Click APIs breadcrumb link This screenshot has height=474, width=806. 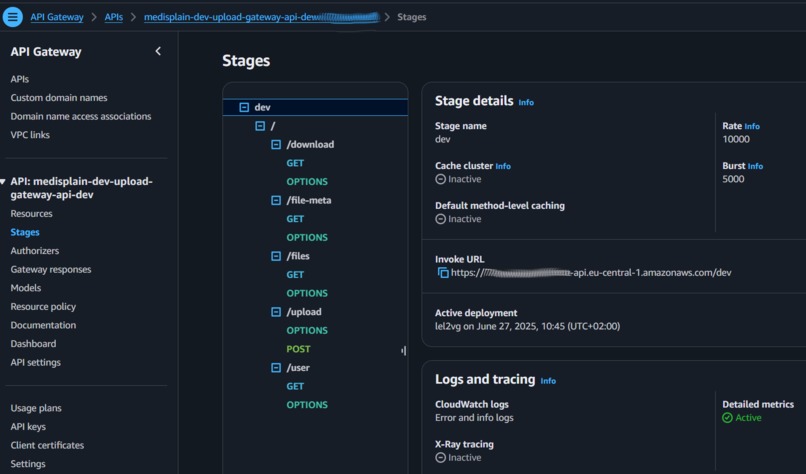point(114,17)
